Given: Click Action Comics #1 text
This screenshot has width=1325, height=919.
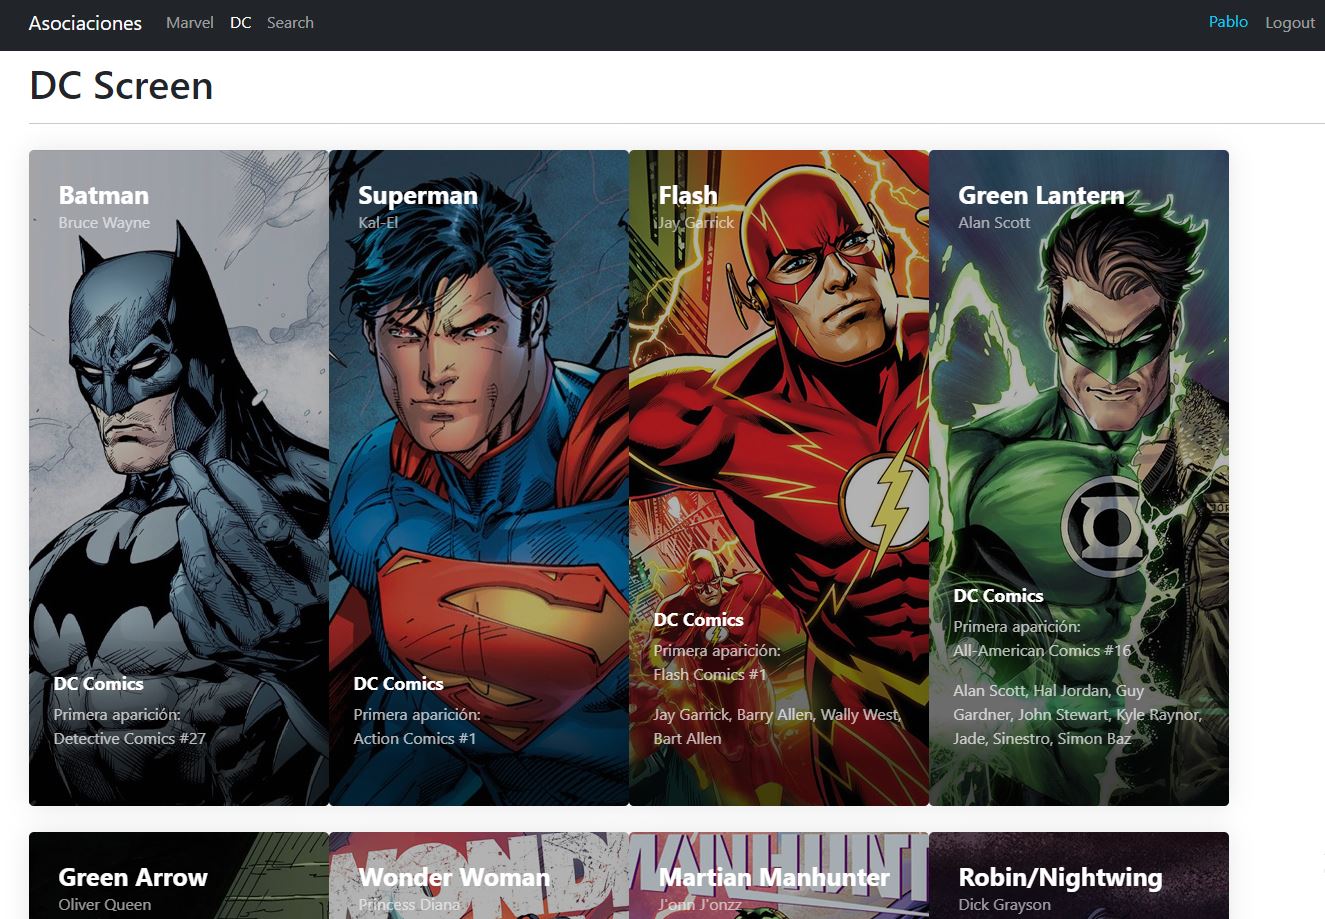Looking at the screenshot, I should pyautogui.click(x=414, y=738).
